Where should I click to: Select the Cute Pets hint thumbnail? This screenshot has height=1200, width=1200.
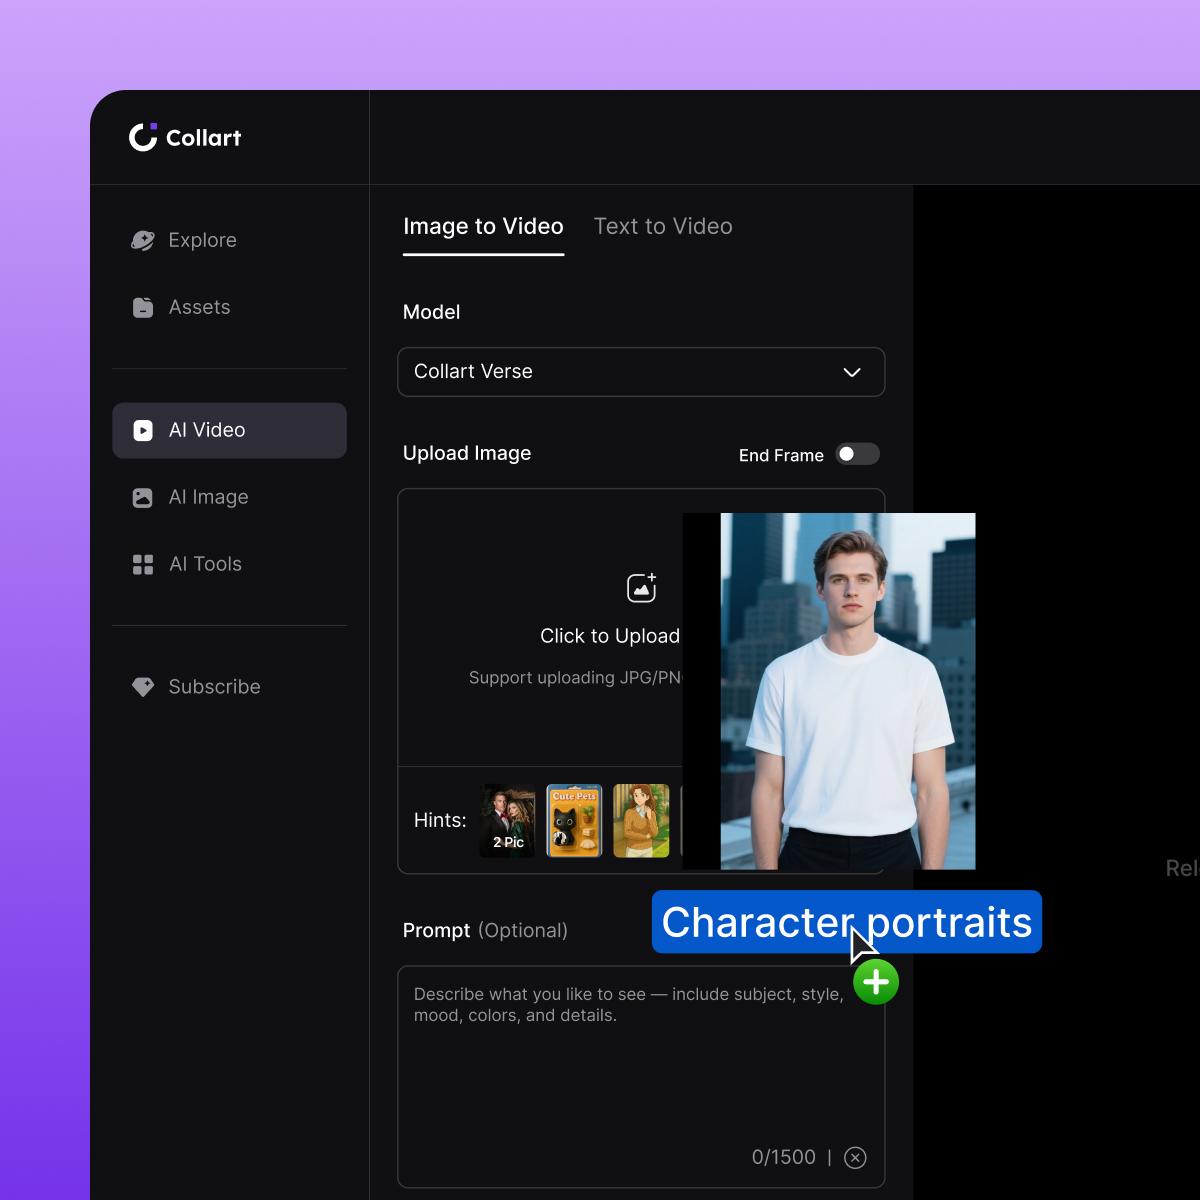pos(573,820)
